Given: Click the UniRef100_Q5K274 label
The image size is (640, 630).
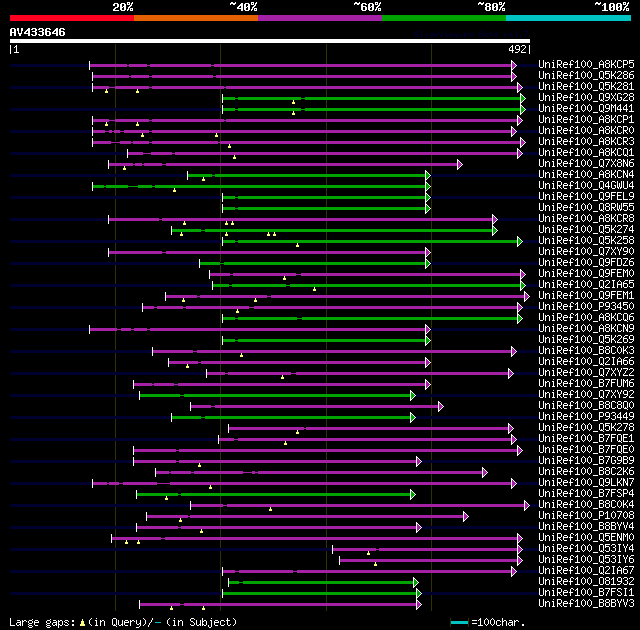Looking at the screenshot, I should pos(586,230).
